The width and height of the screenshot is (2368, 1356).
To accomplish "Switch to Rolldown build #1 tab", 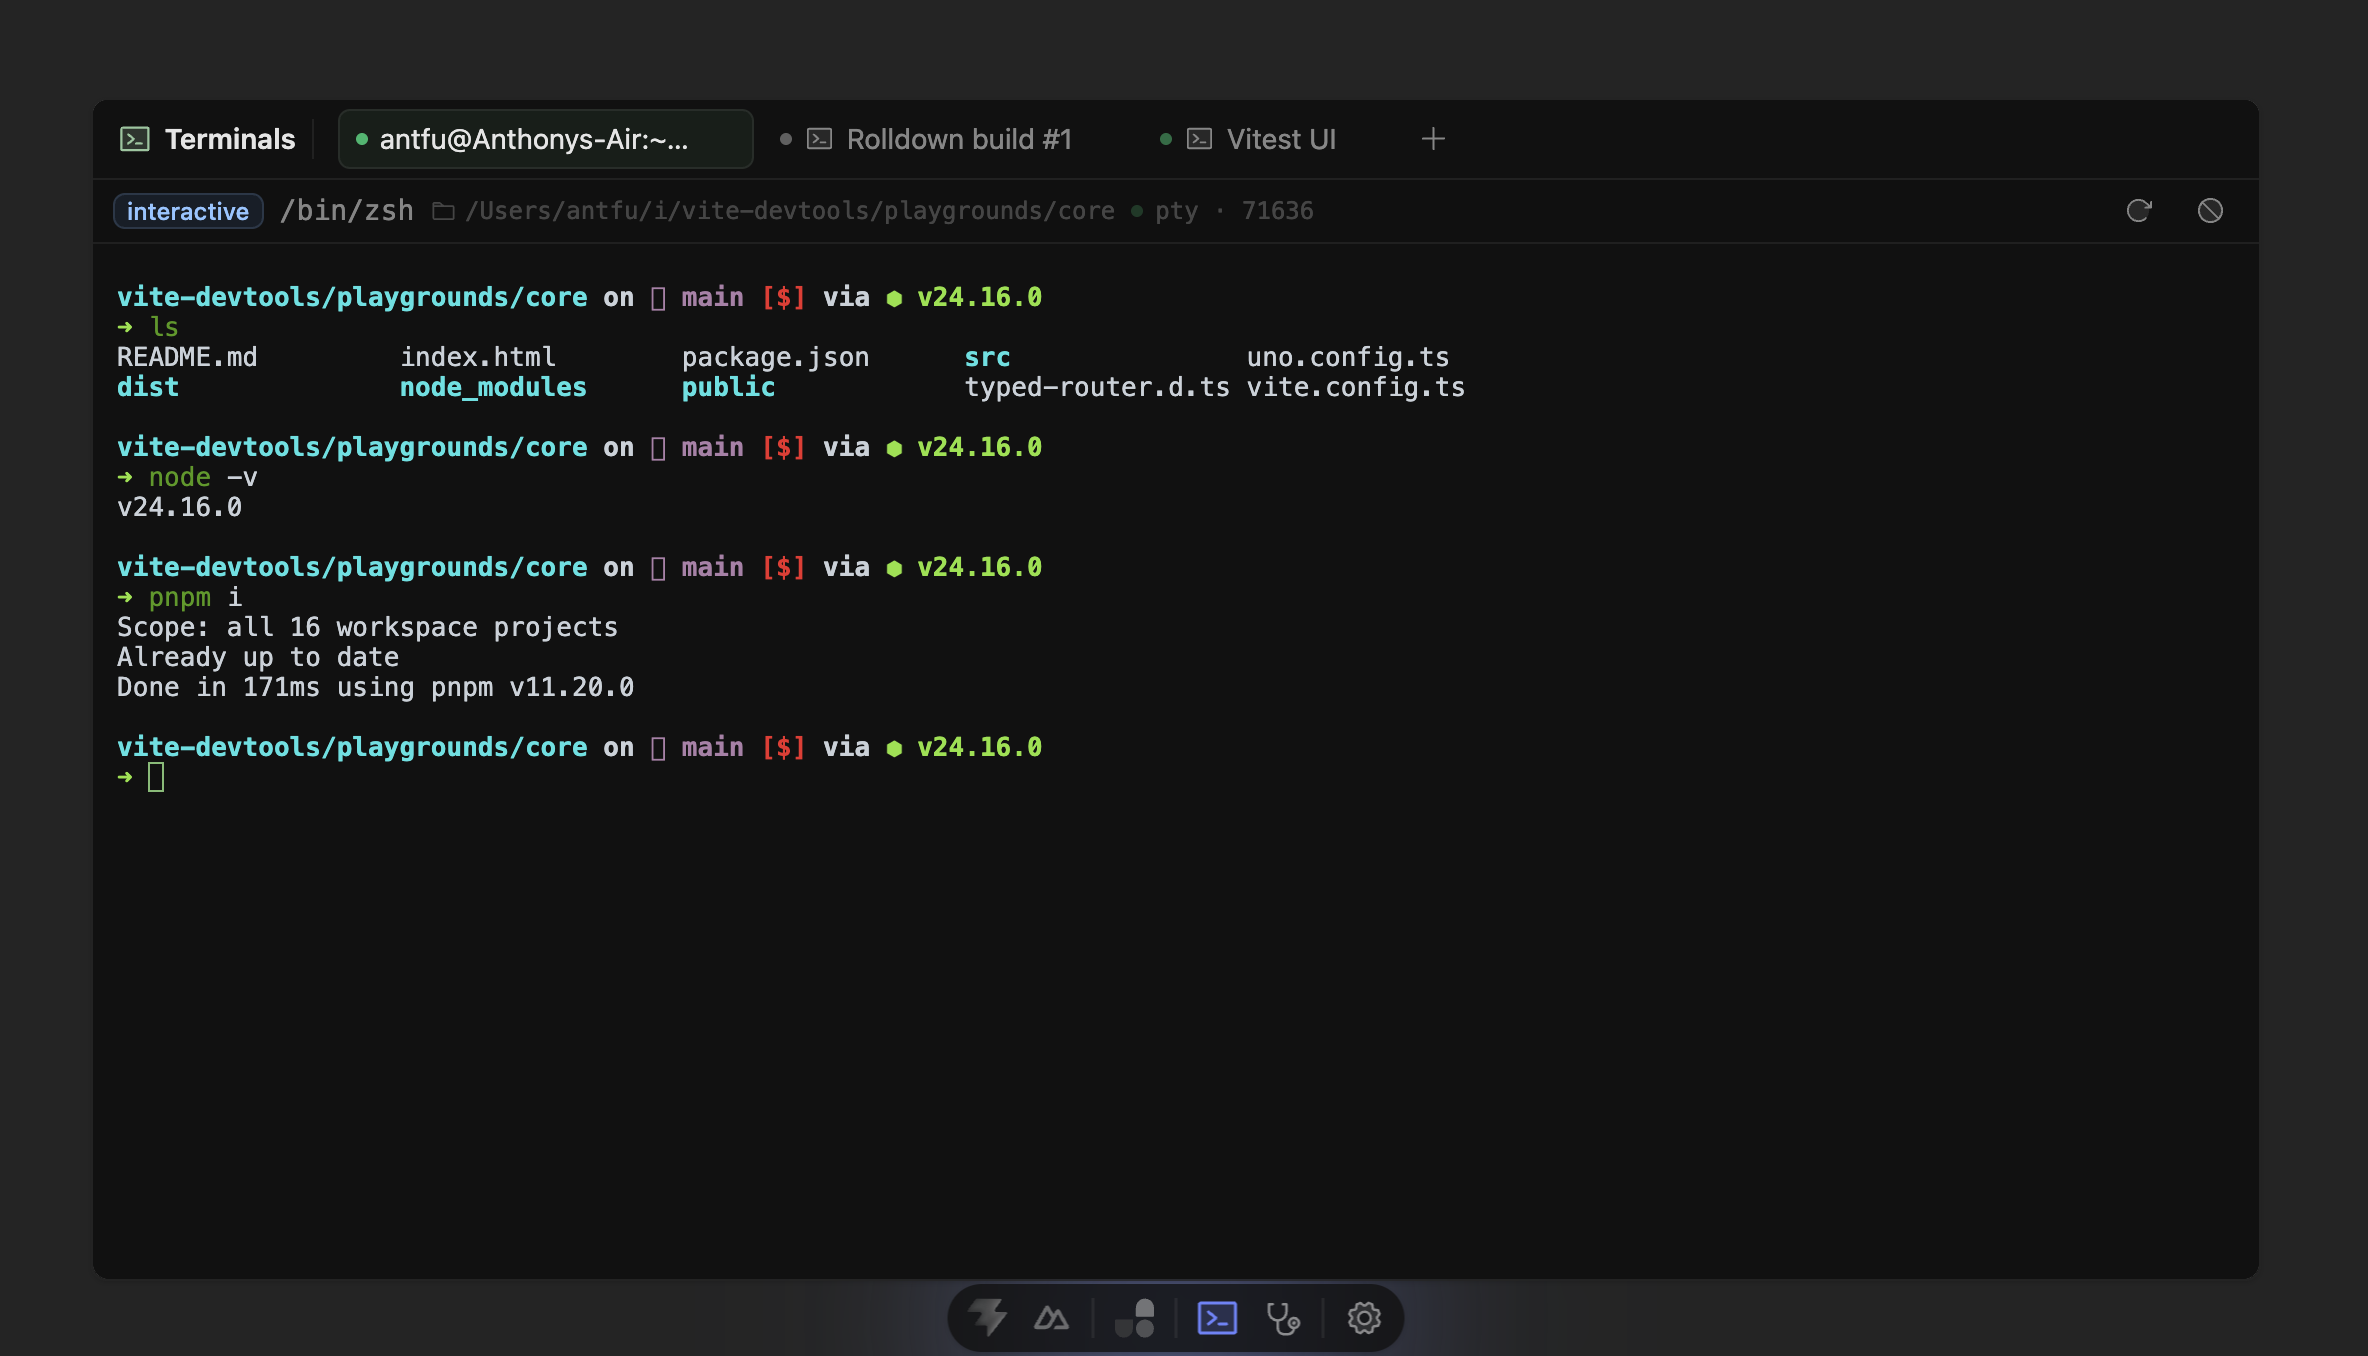I will (x=940, y=139).
